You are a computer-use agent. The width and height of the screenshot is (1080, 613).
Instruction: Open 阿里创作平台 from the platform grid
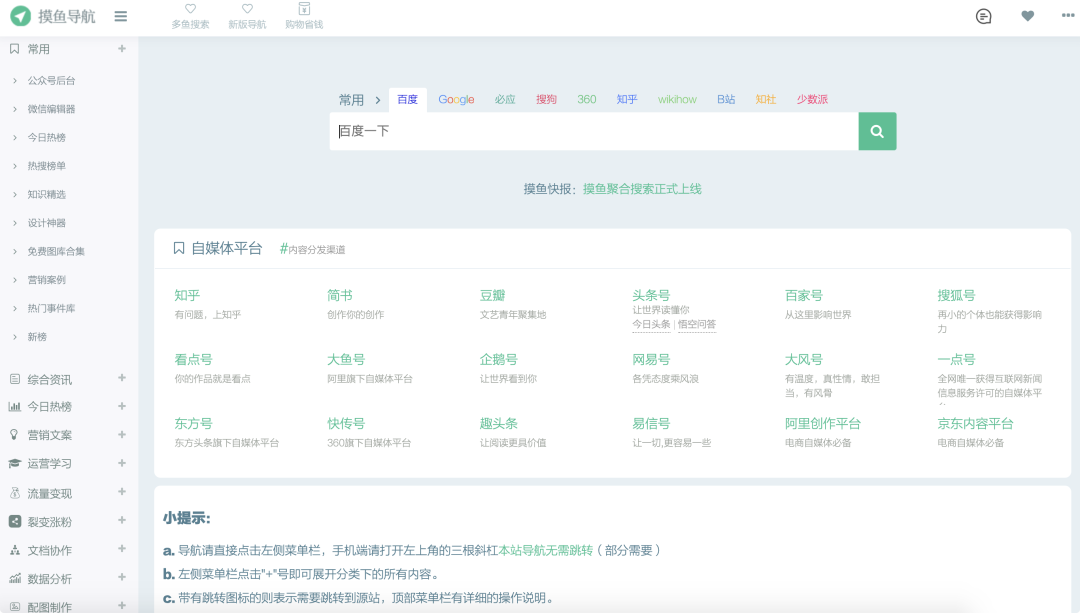[820, 423]
